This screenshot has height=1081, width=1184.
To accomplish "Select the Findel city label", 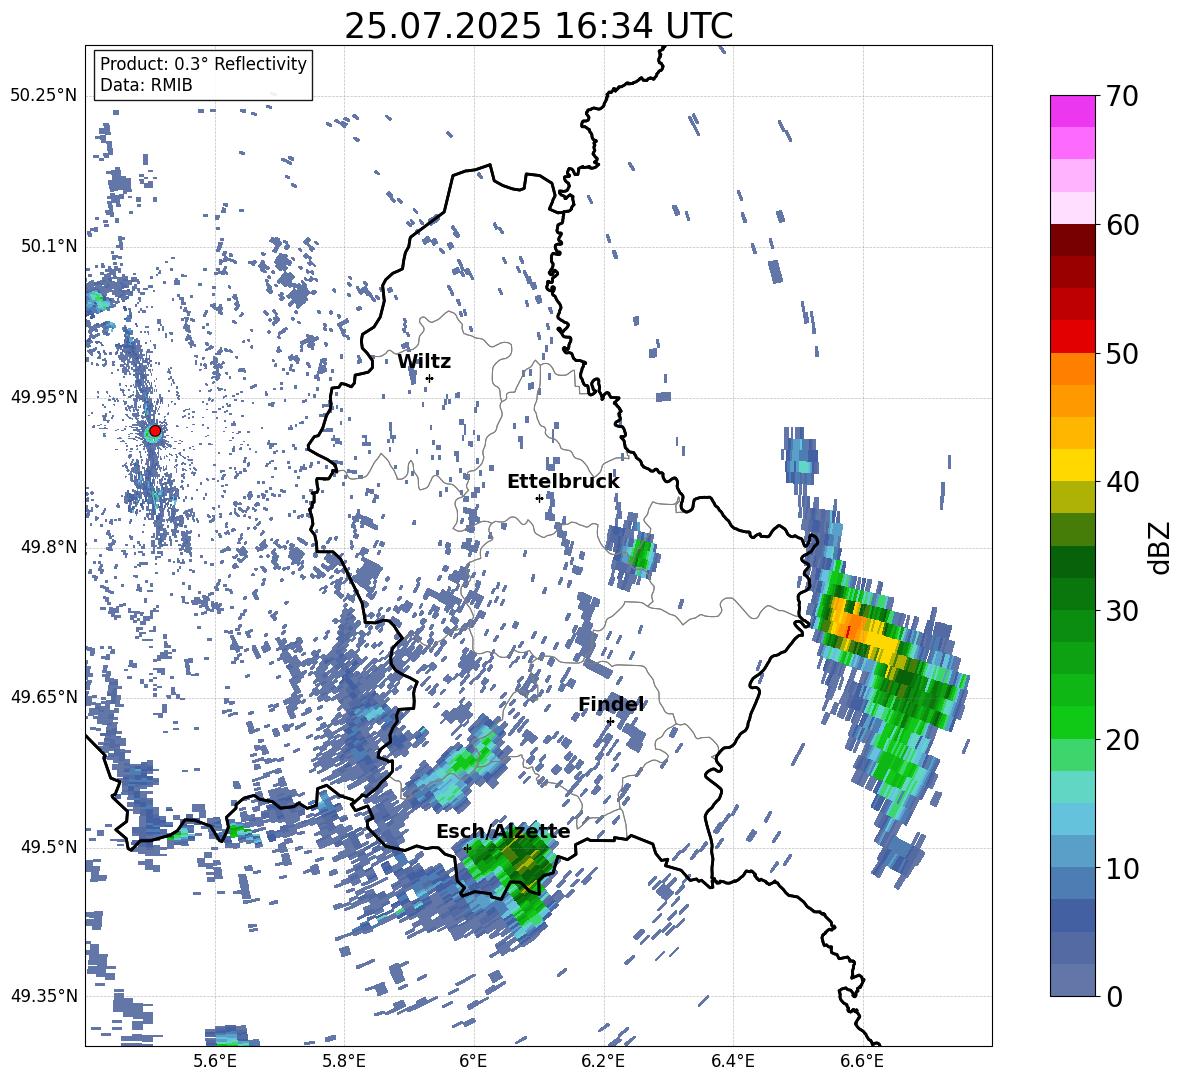I will pyautogui.click(x=611, y=704).
